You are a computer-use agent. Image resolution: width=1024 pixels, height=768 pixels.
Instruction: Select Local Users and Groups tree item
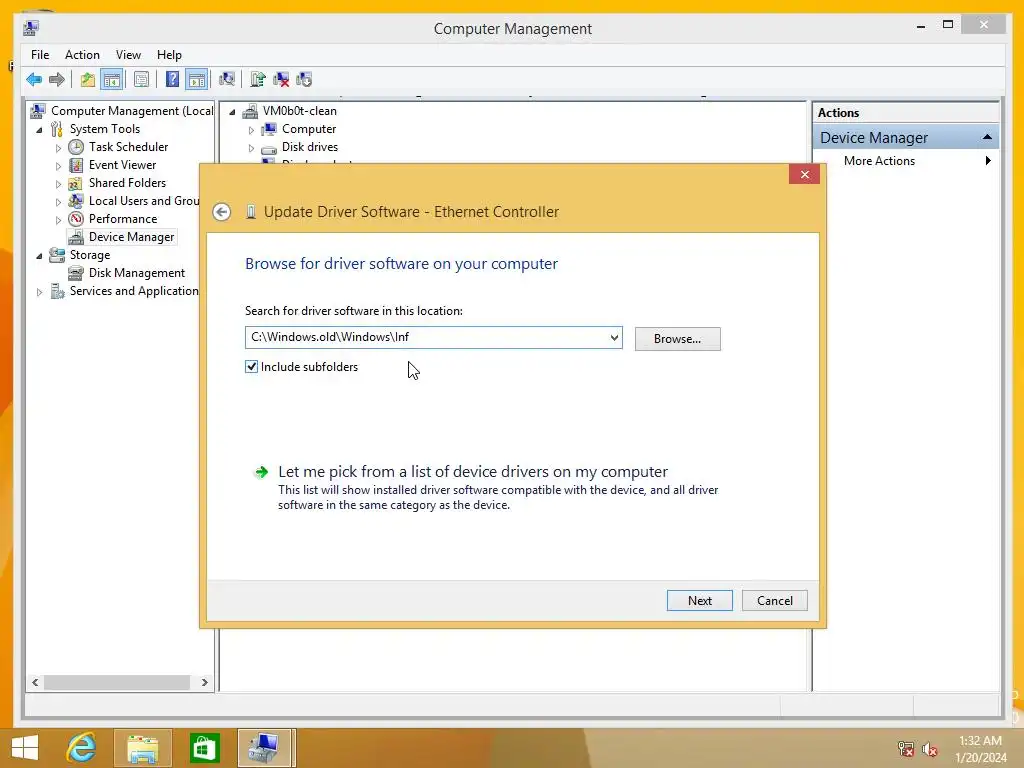click(144, 201)
